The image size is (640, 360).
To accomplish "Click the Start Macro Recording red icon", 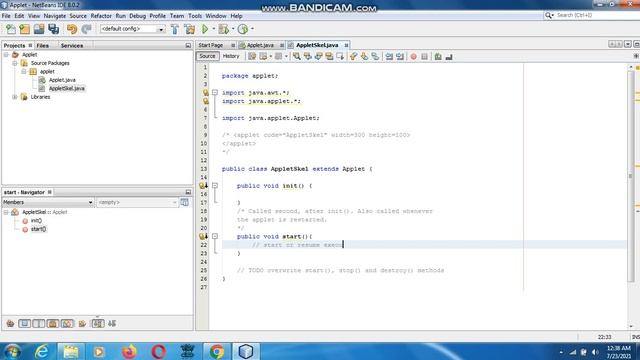I will click(413, 56).
